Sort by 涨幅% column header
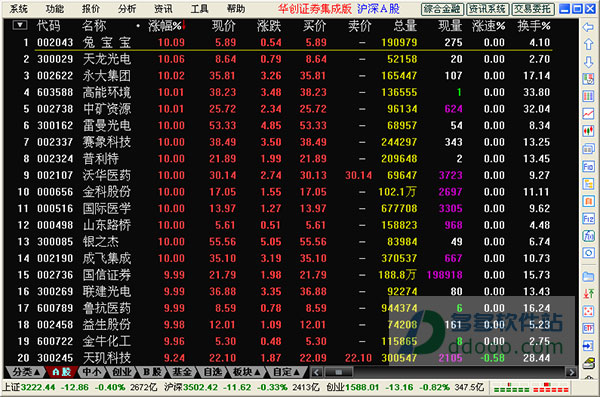This screenshot has width=600, height=397. pyautogui.click(x=165, y=26)
